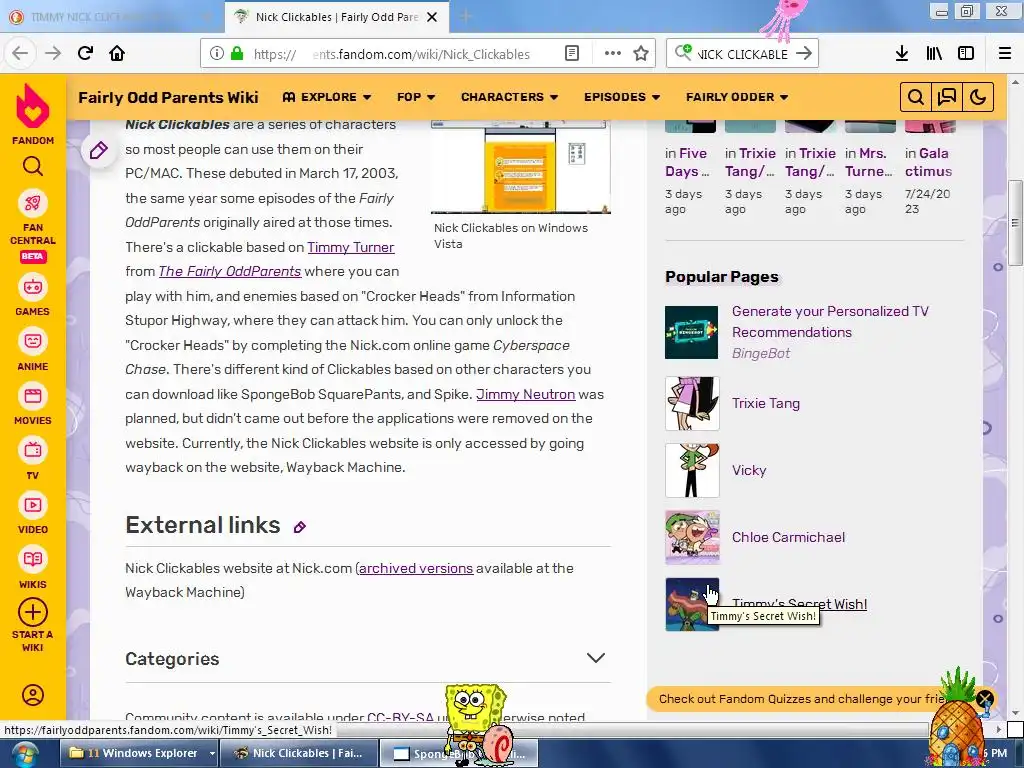Open the Fairly Odder dropdown menu
This screenshot has width=1024, height=768.
(737, 97)
